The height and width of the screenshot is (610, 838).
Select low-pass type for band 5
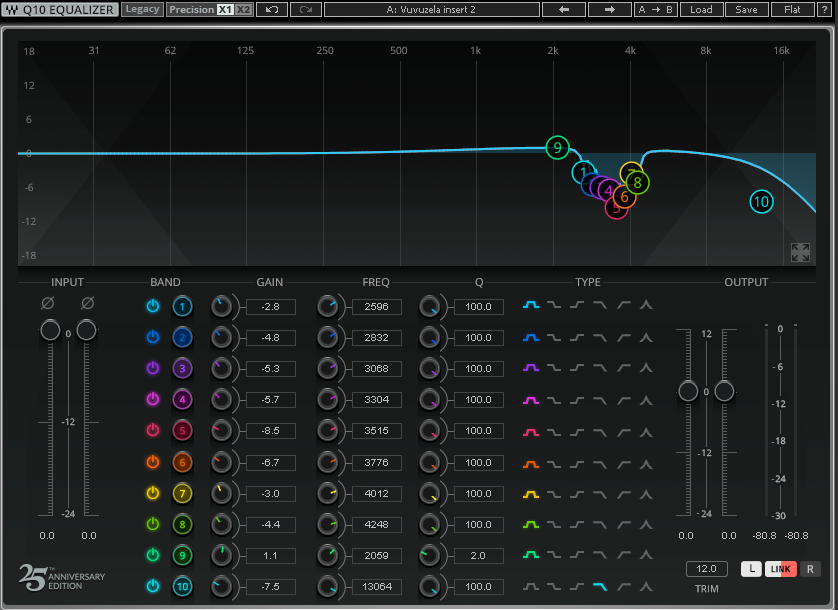point(600,431)
